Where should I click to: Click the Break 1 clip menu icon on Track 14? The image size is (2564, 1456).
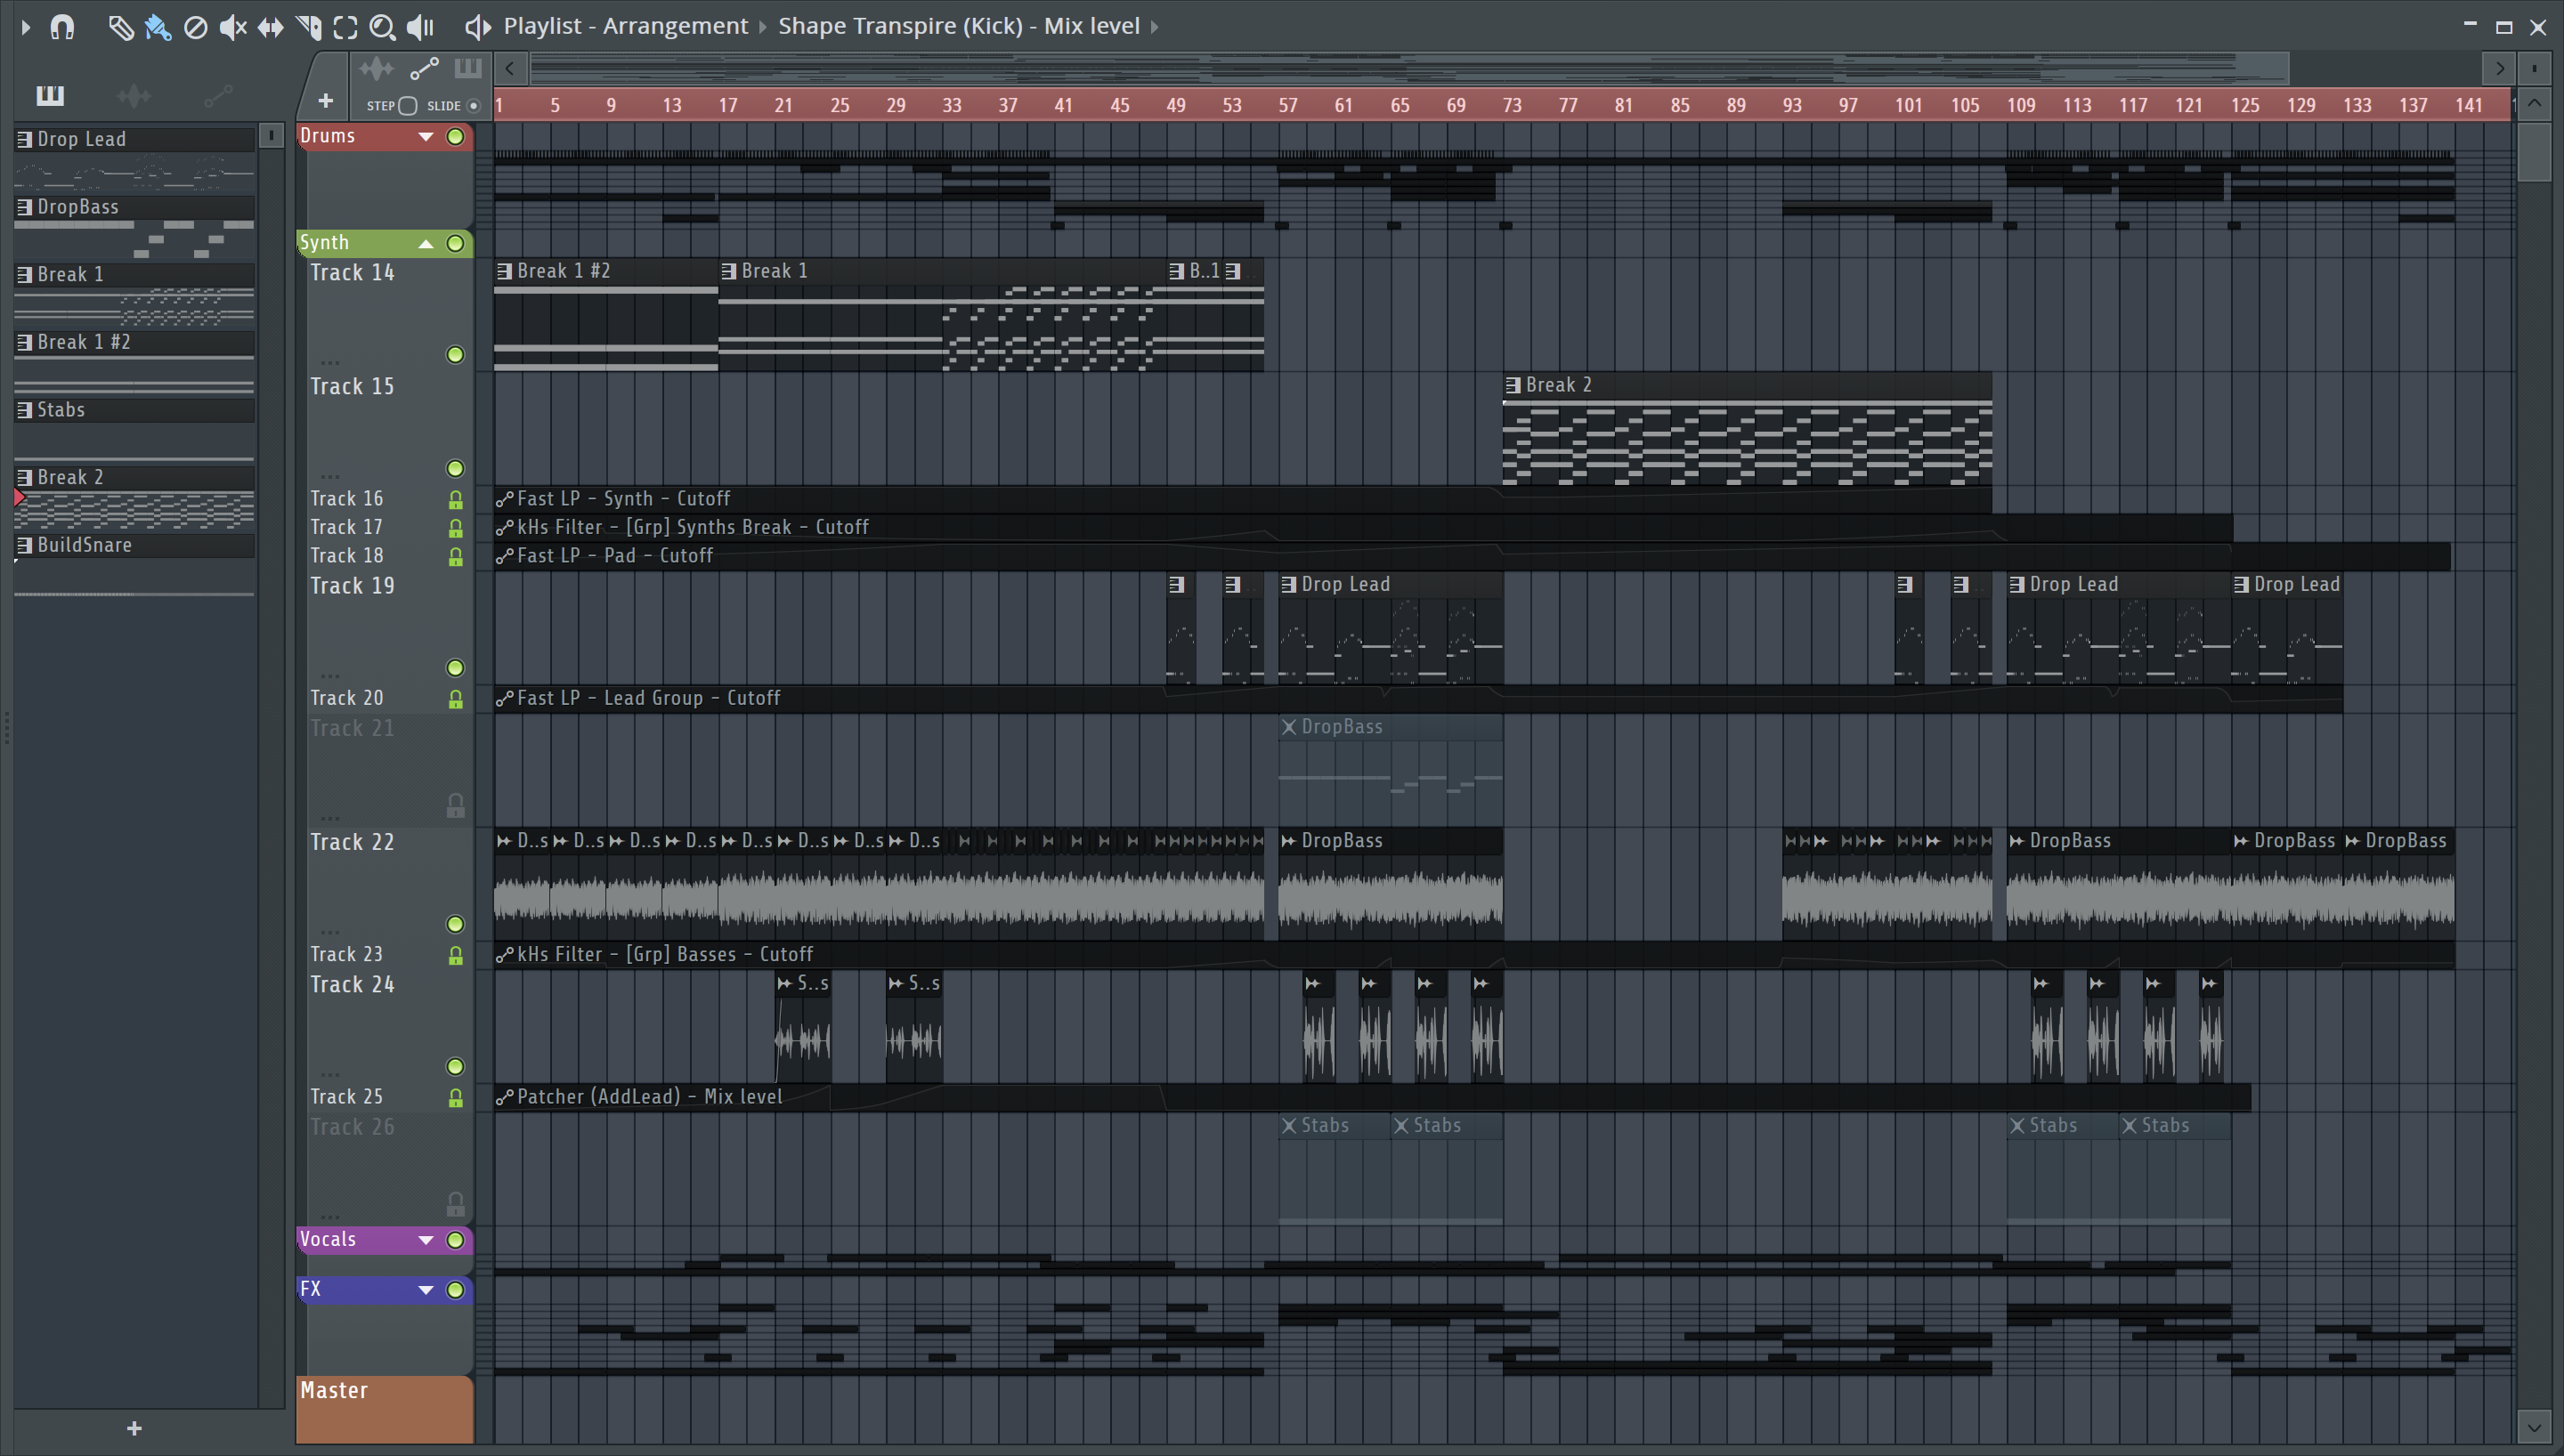(729, 271)
